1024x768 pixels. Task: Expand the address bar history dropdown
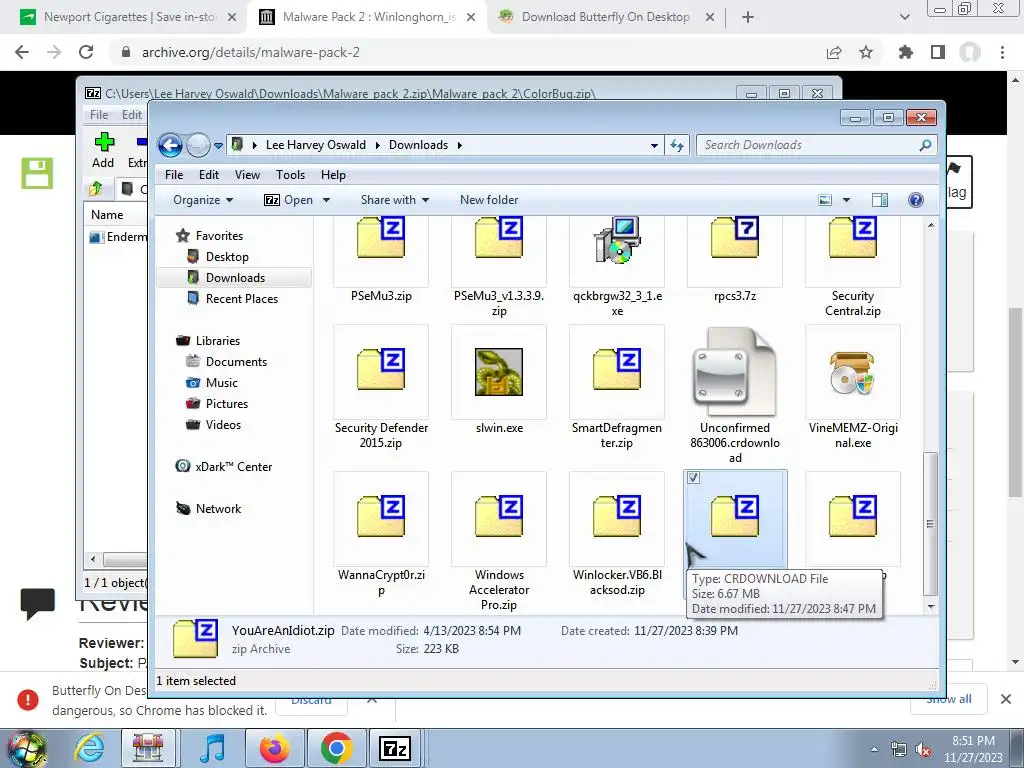click(654, 146)
